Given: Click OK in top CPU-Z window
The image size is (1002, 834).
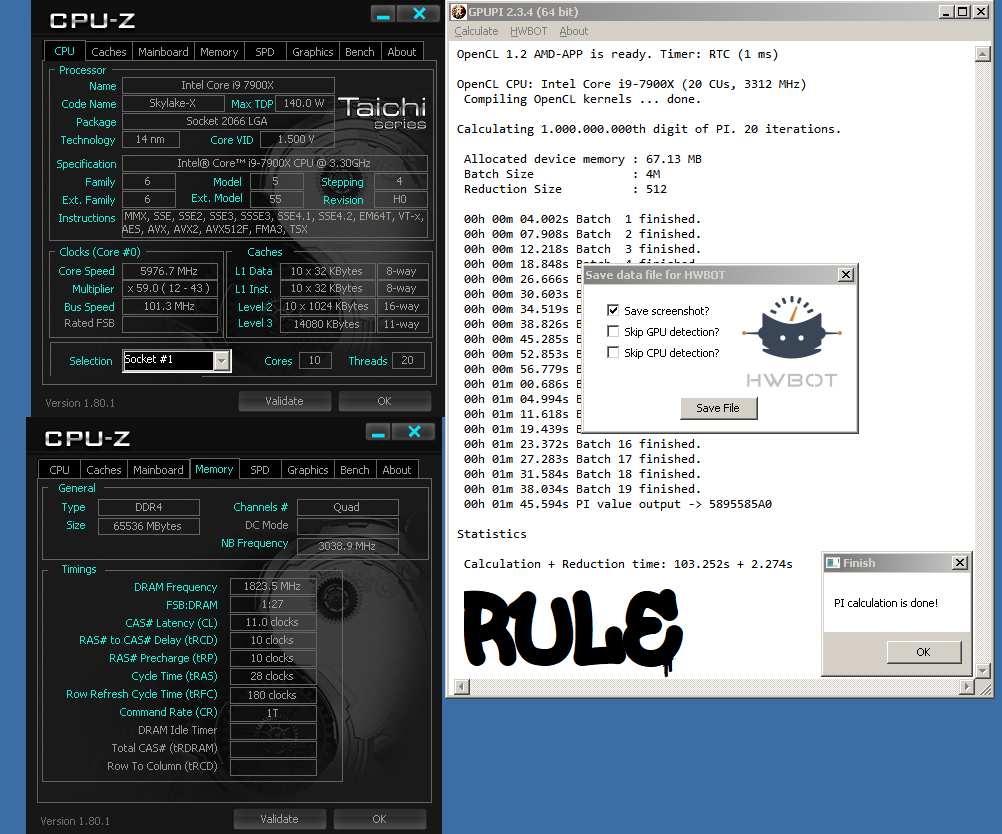Looking at the screenshot, I should point(384,401).
